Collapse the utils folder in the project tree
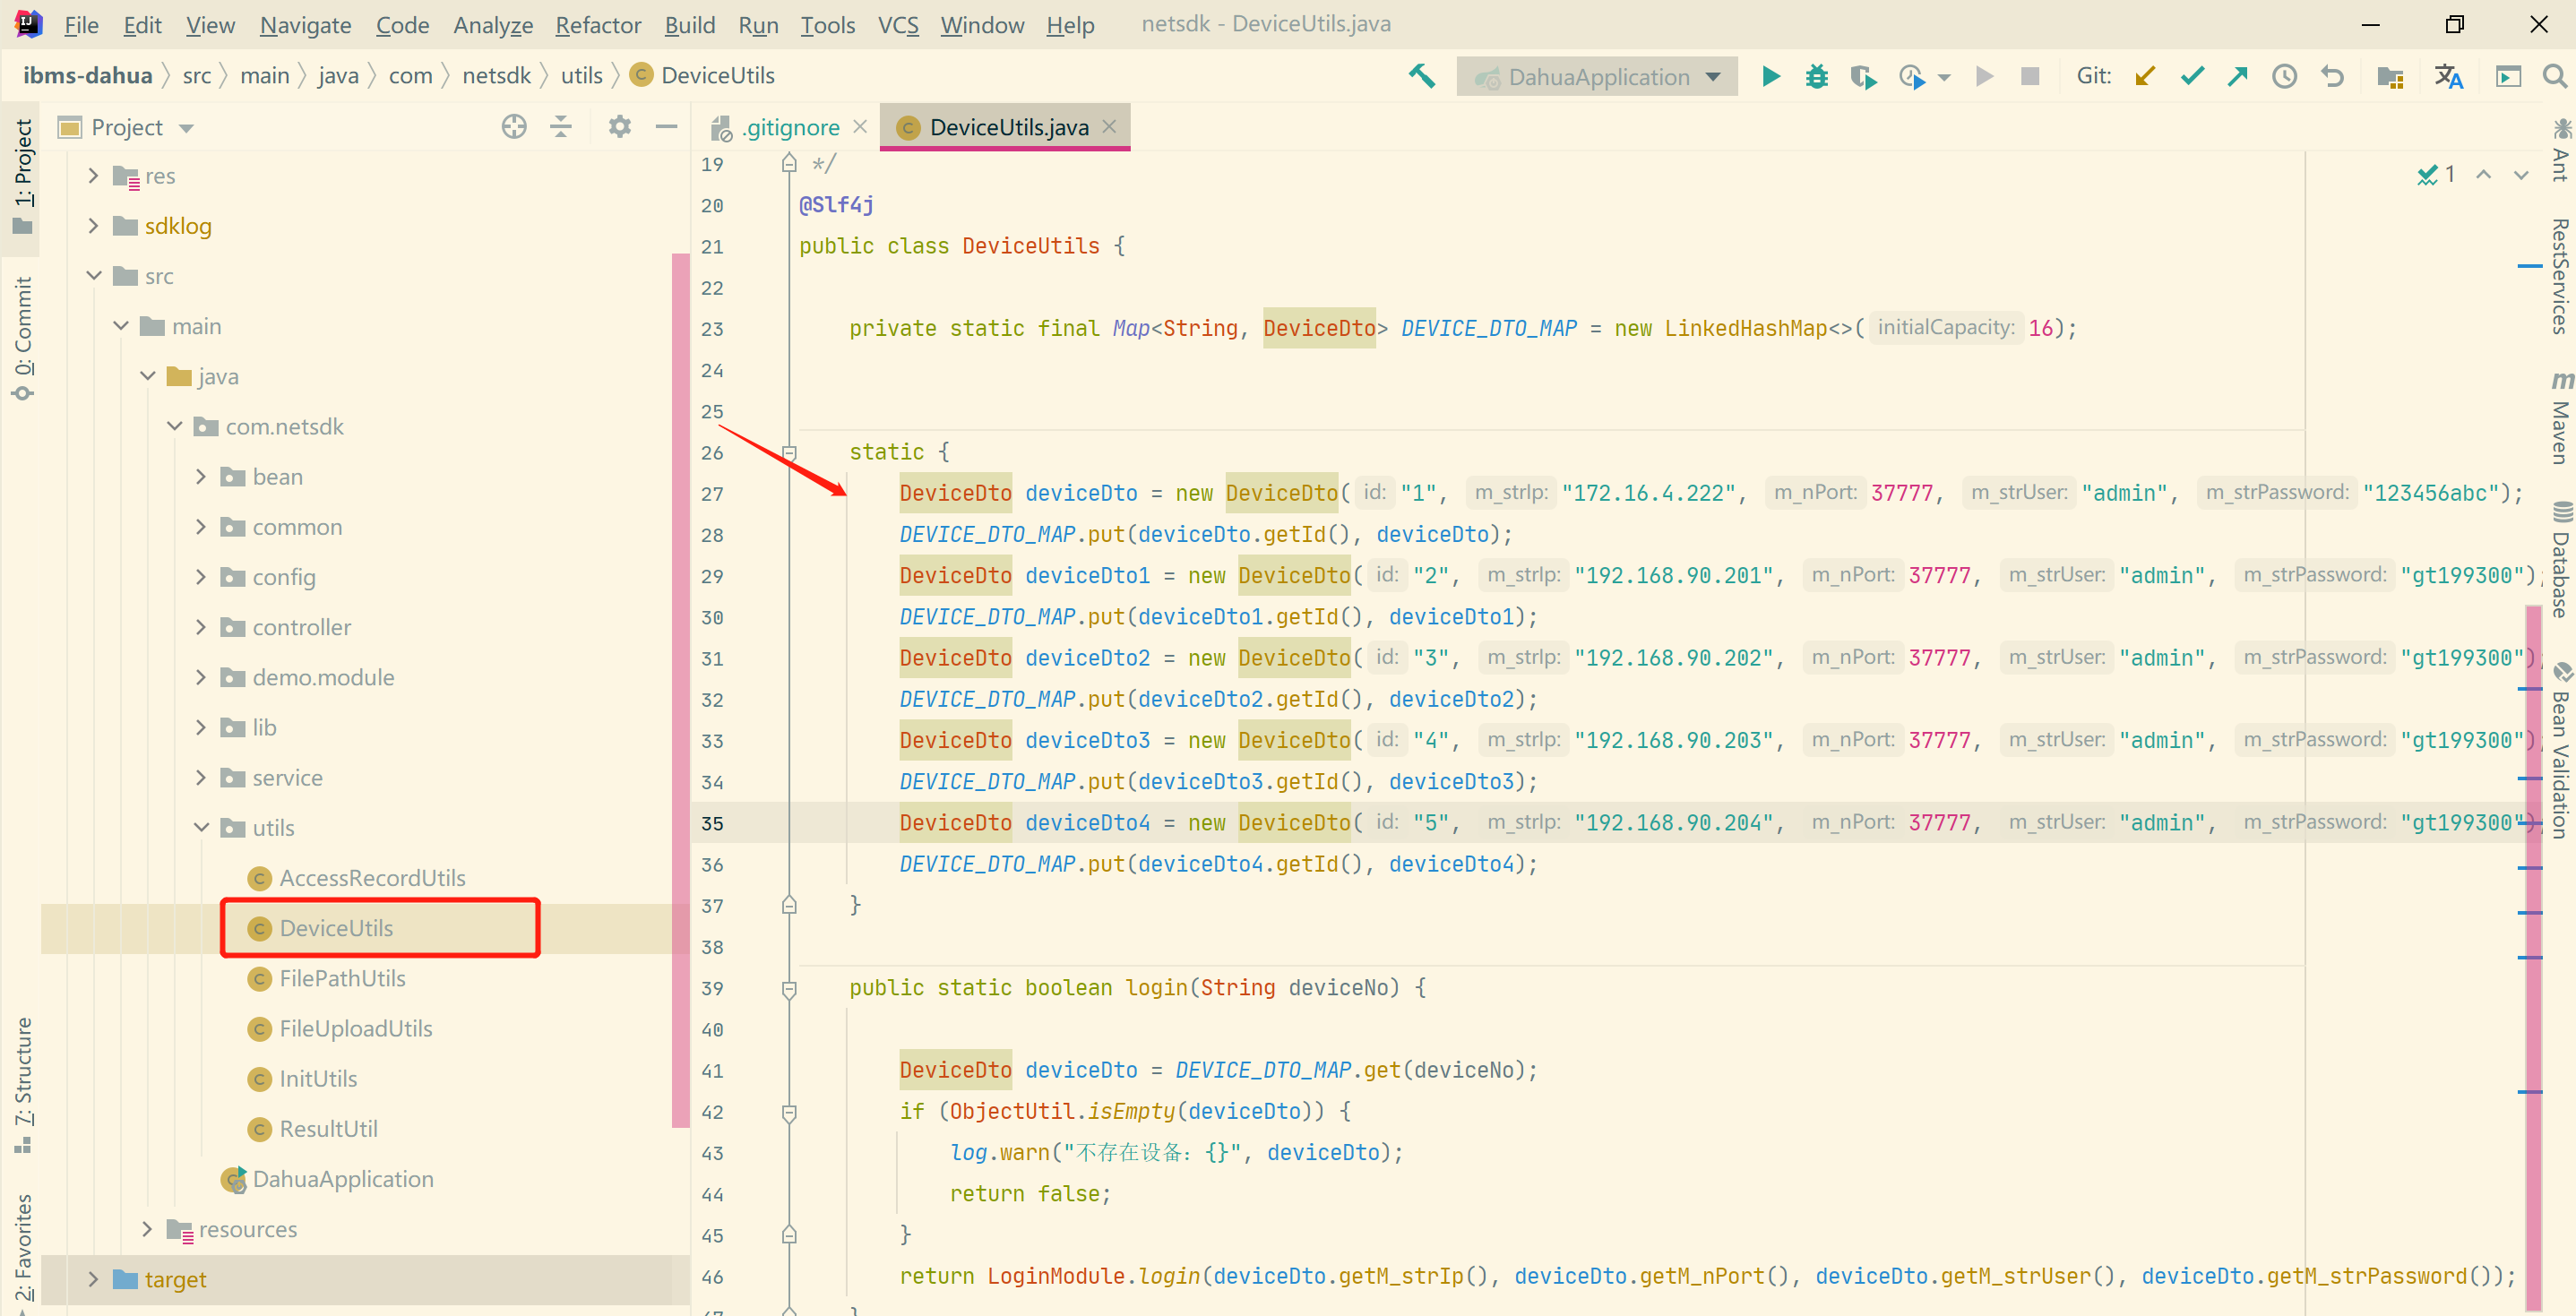This screenshot has width=2576, height=1316. point(201,828)
